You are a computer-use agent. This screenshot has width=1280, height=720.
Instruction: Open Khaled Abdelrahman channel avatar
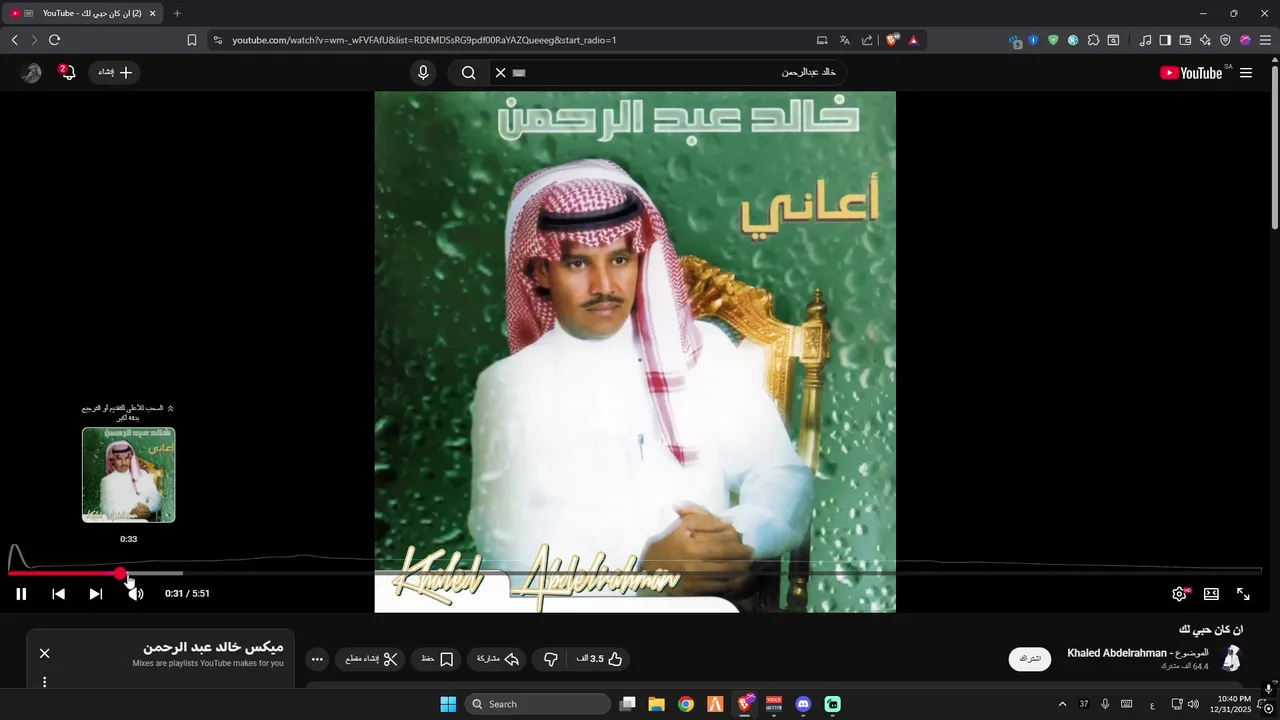pyautogui.click(x=1232, y=658)
